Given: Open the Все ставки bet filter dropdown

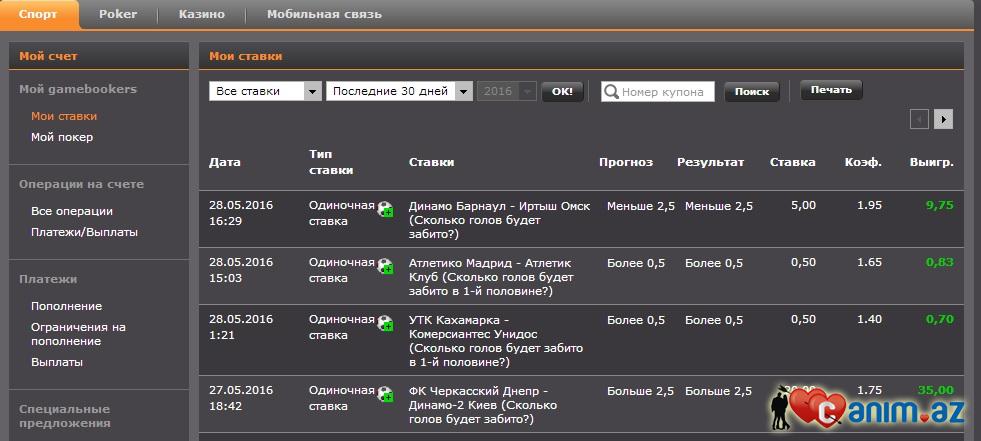Looking at the screenshot, I should (265, 91).
